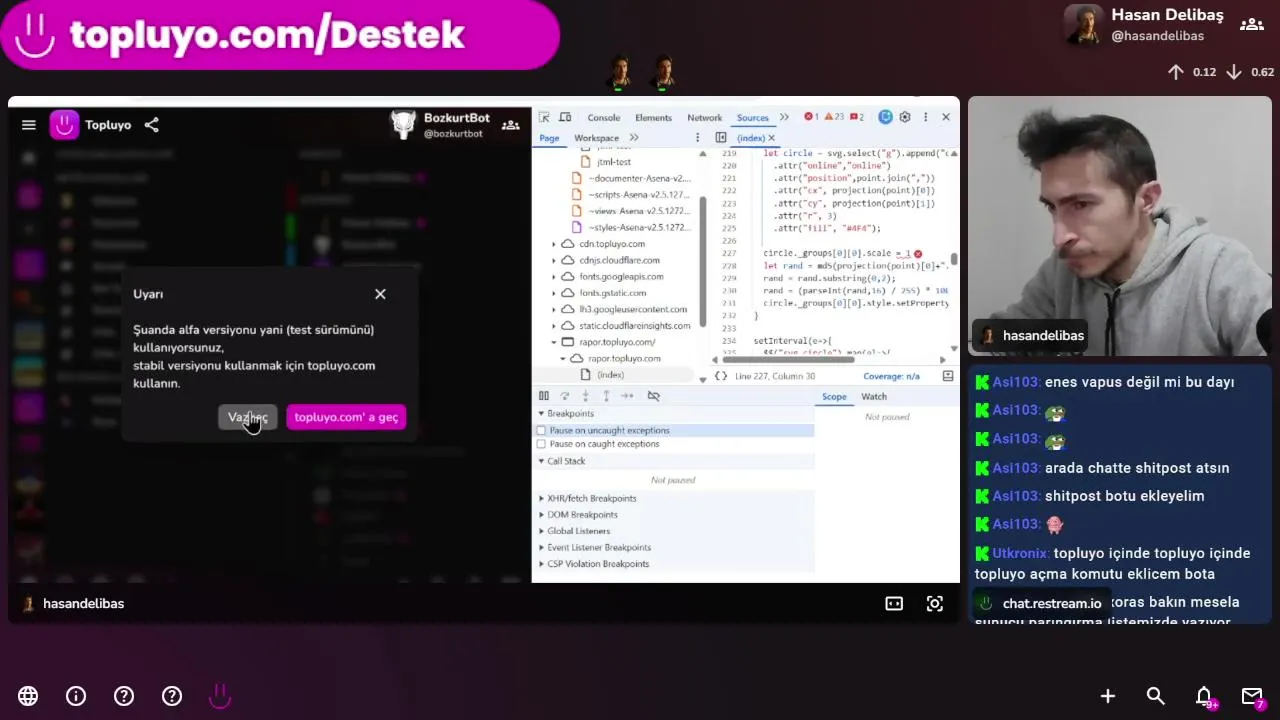This screenshot has height=720, width=1280.
Task: Open the members icon beside BozkurtBot
Action: (510, 125)
